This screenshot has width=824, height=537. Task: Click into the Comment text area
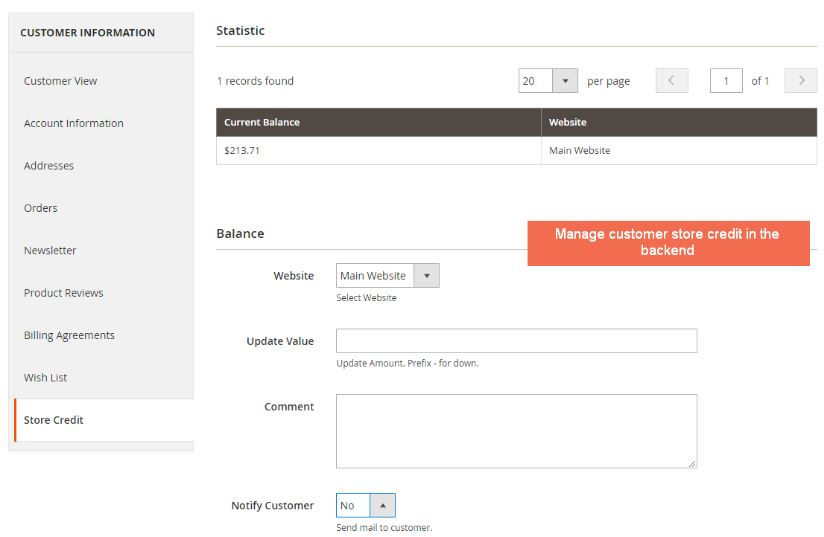click(x=516, y=431)
